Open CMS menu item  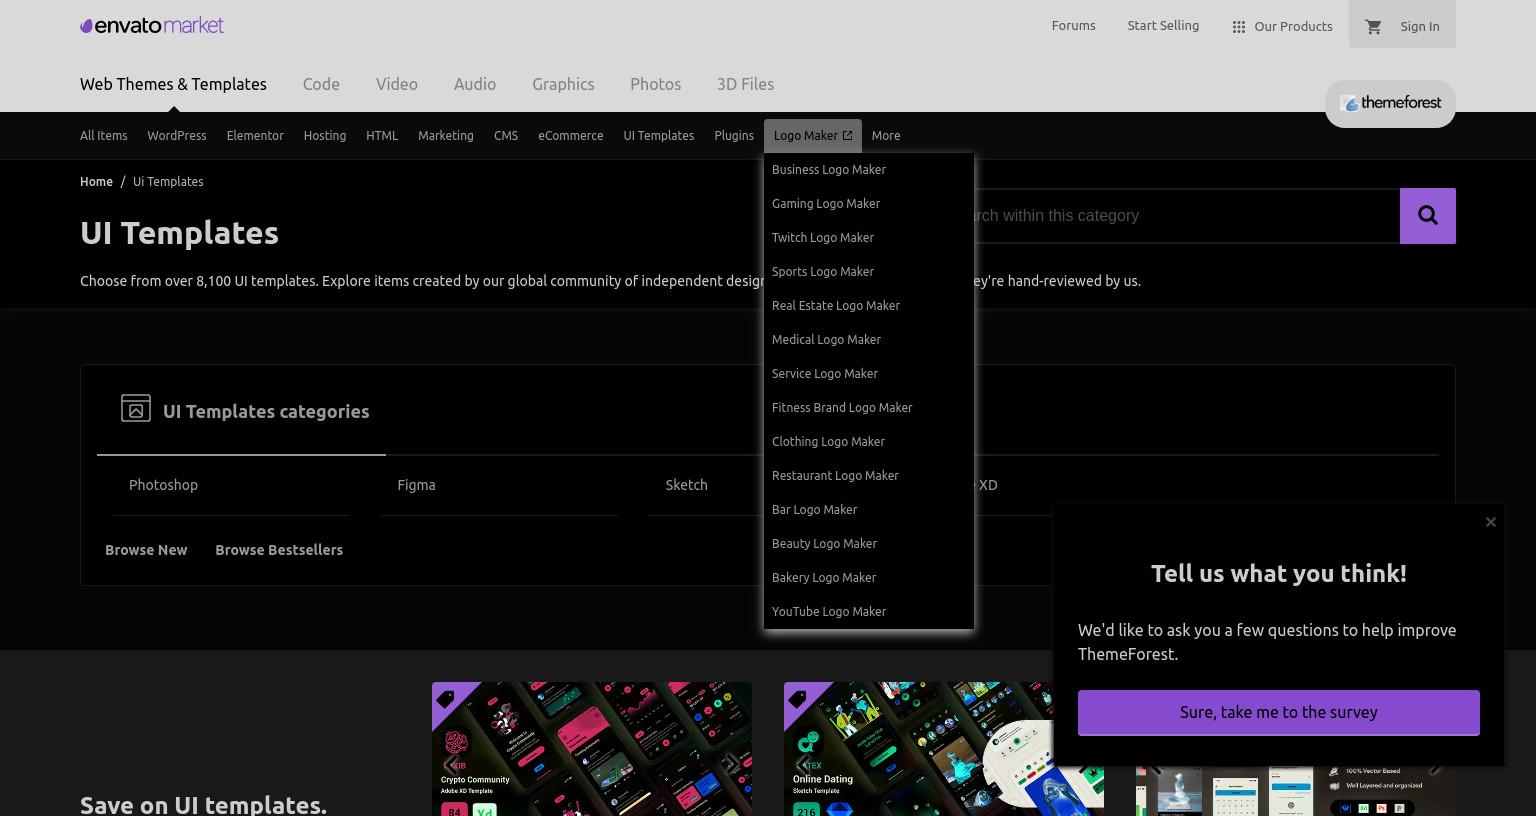coord(506,135)
